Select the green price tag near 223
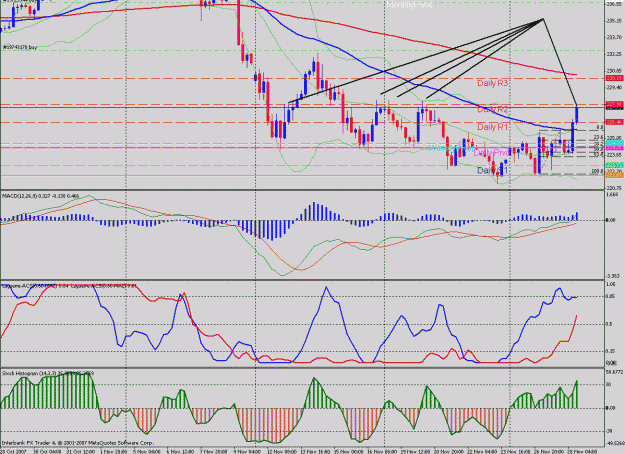 pos(614,165)
